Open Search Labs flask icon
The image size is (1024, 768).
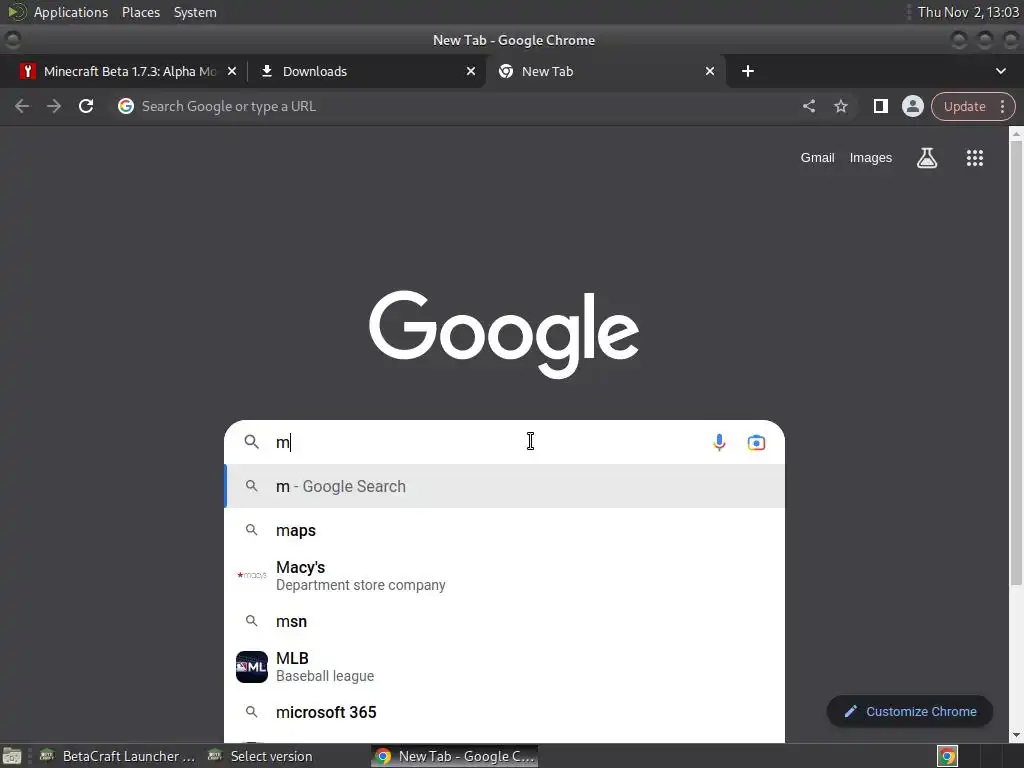point(927,158)
